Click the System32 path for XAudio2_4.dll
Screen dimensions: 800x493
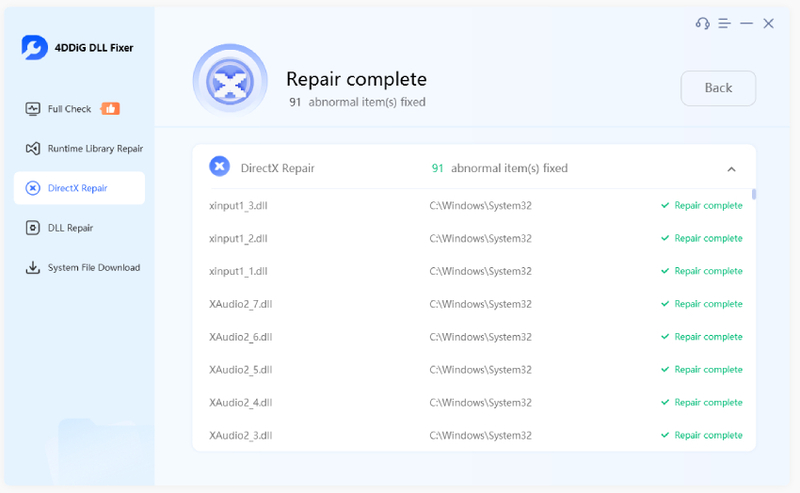(x=480, y=403)
